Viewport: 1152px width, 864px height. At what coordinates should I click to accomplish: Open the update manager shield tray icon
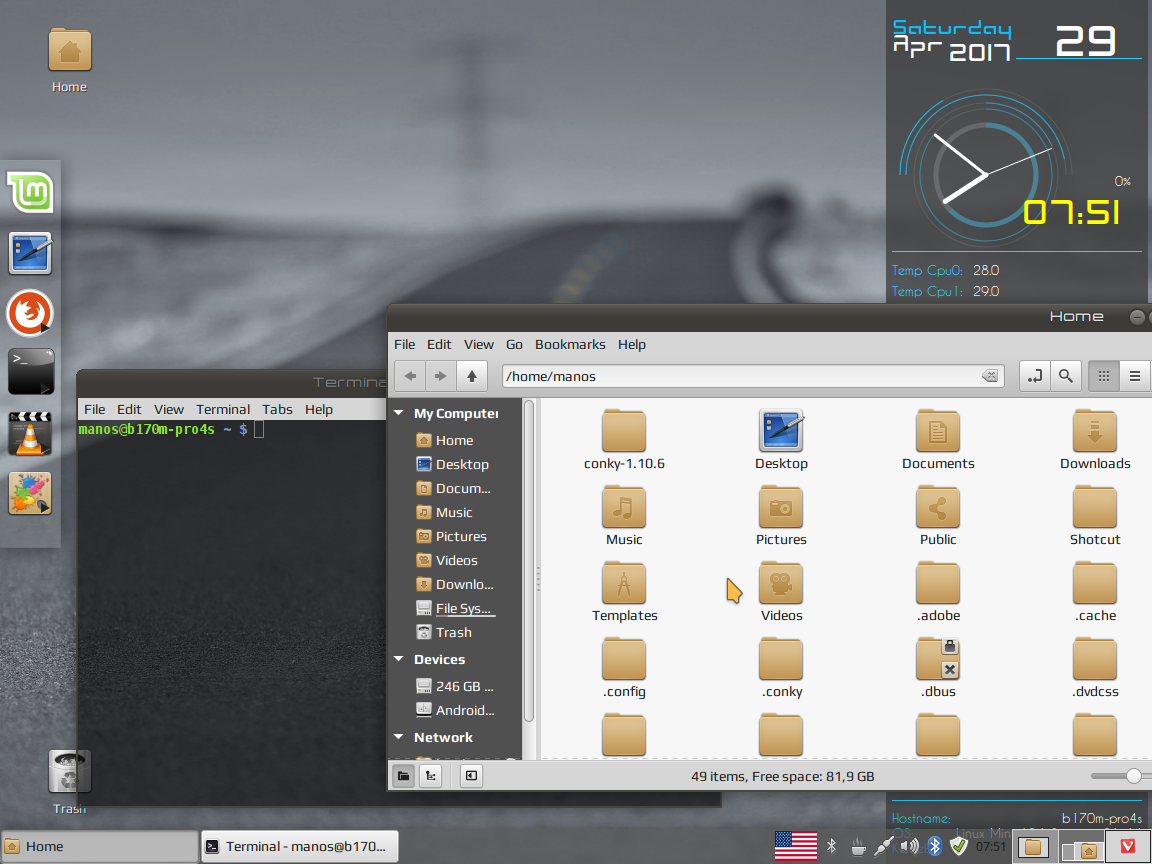point(959,846)
